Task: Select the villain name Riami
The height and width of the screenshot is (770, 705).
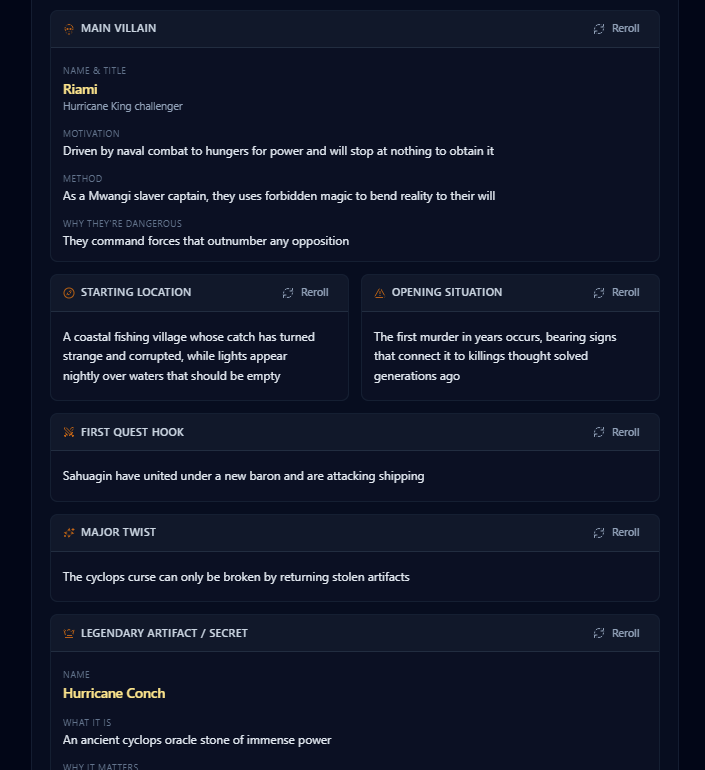Action: click(80, 89)
